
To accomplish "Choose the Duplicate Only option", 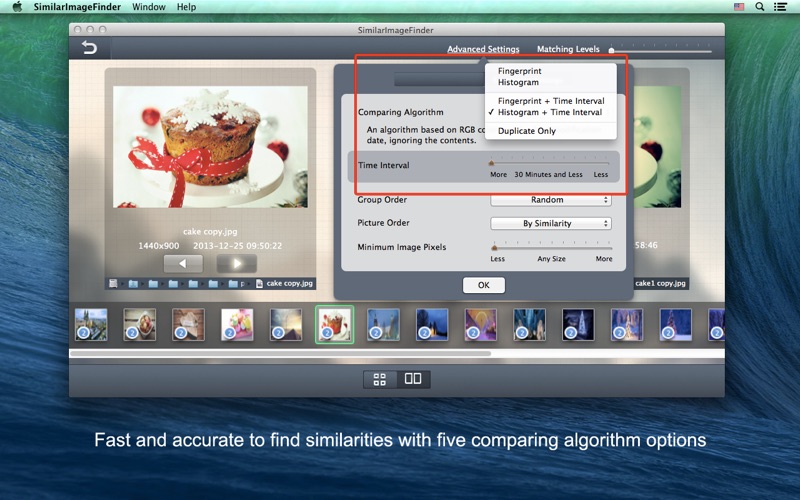I will (527, 131).
